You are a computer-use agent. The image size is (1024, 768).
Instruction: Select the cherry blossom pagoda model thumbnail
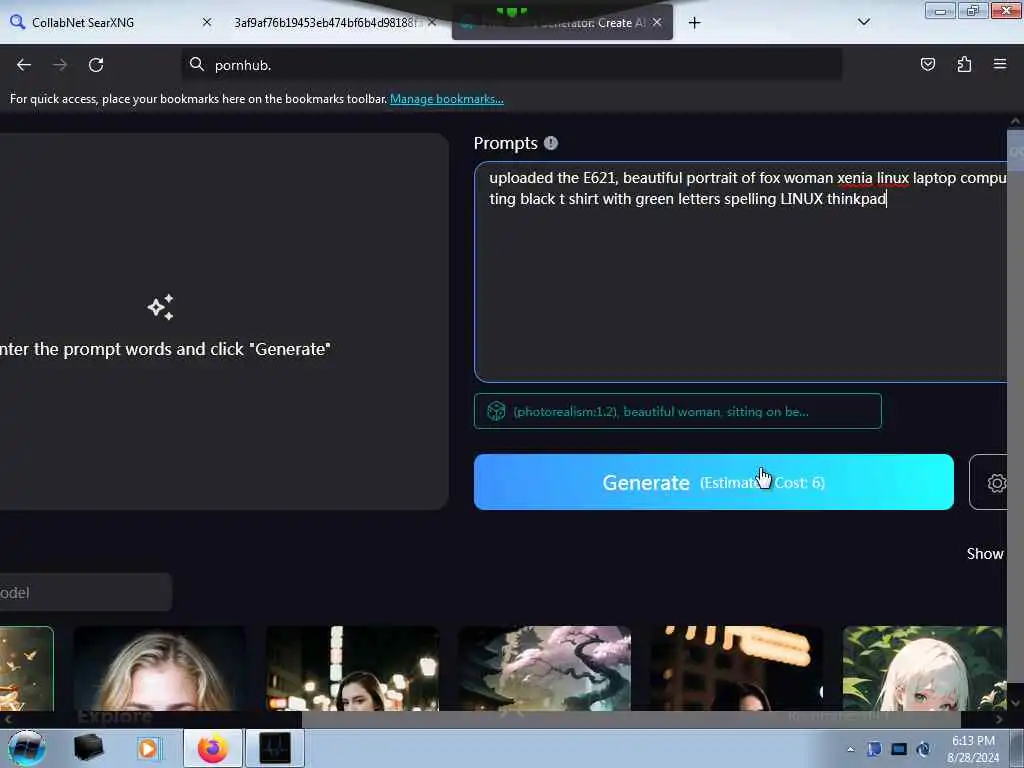coord(544,668)
